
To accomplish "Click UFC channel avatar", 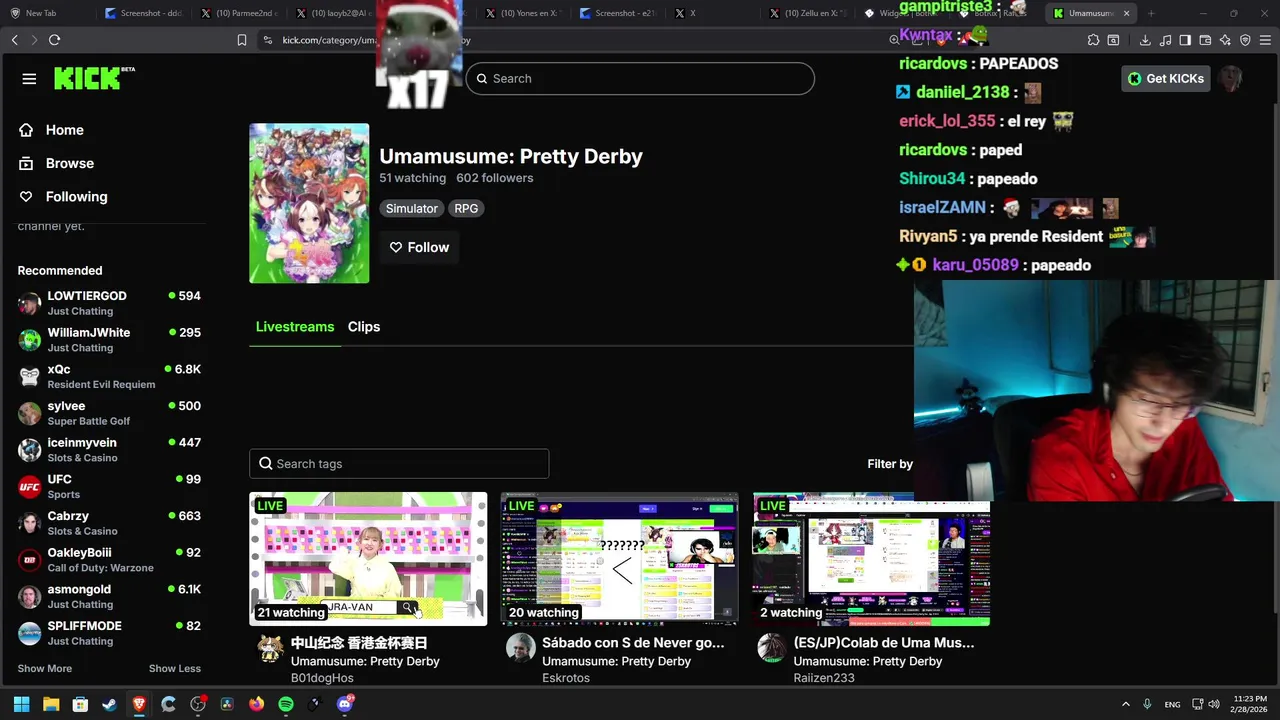I will pyautogui.click(x=29, y=487).
